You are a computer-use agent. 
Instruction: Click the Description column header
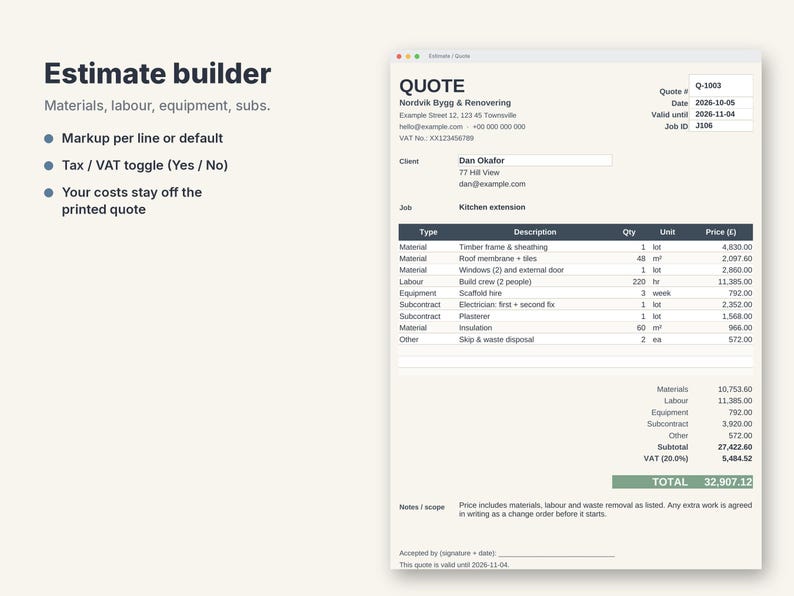pos(535,232)
